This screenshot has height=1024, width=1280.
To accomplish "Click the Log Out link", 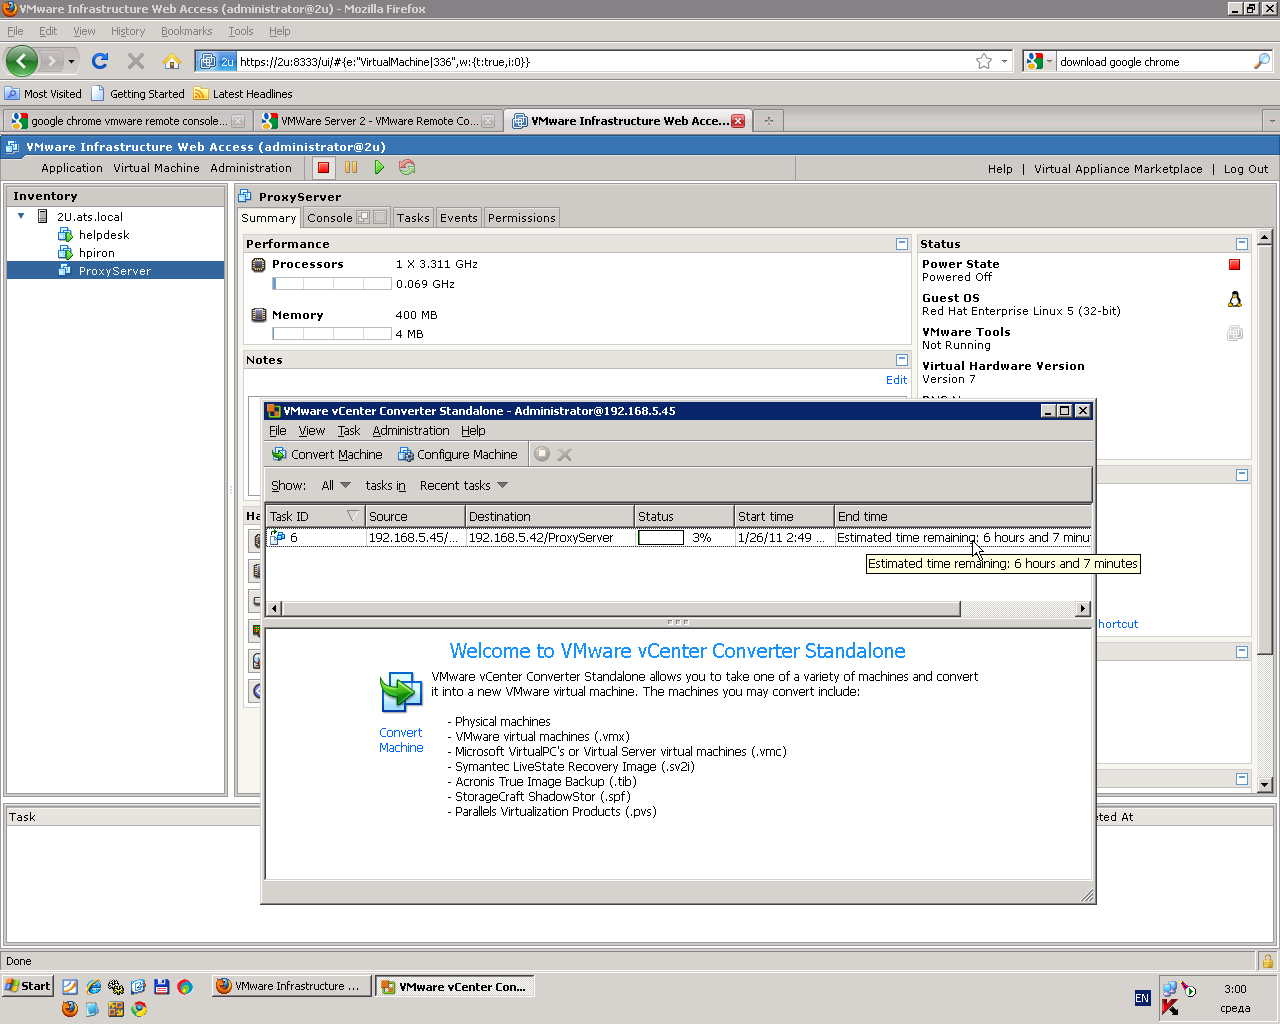I will [x=1246, y=169].
